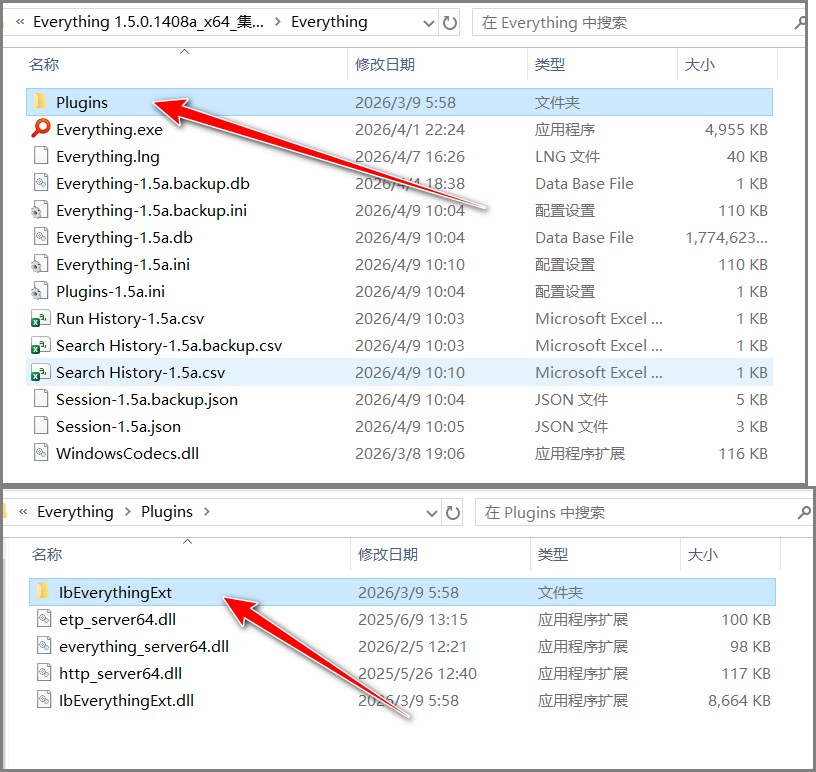Viewport: 816px width, 772px height.
Task: Click the Everything.exe magnifier icon
Action: click(41, 129)
